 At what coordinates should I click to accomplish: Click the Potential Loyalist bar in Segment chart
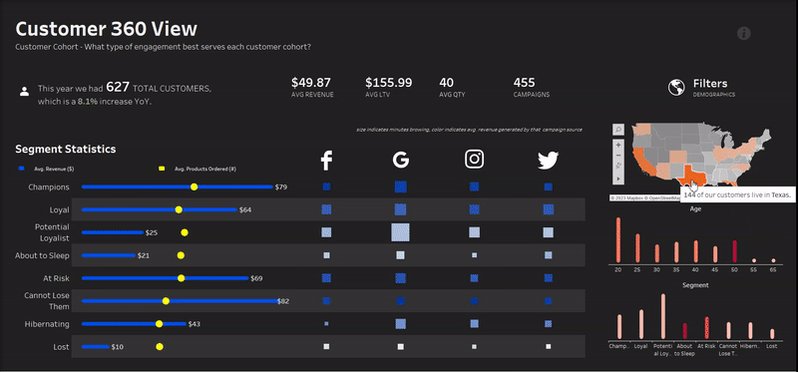[663, 316]
